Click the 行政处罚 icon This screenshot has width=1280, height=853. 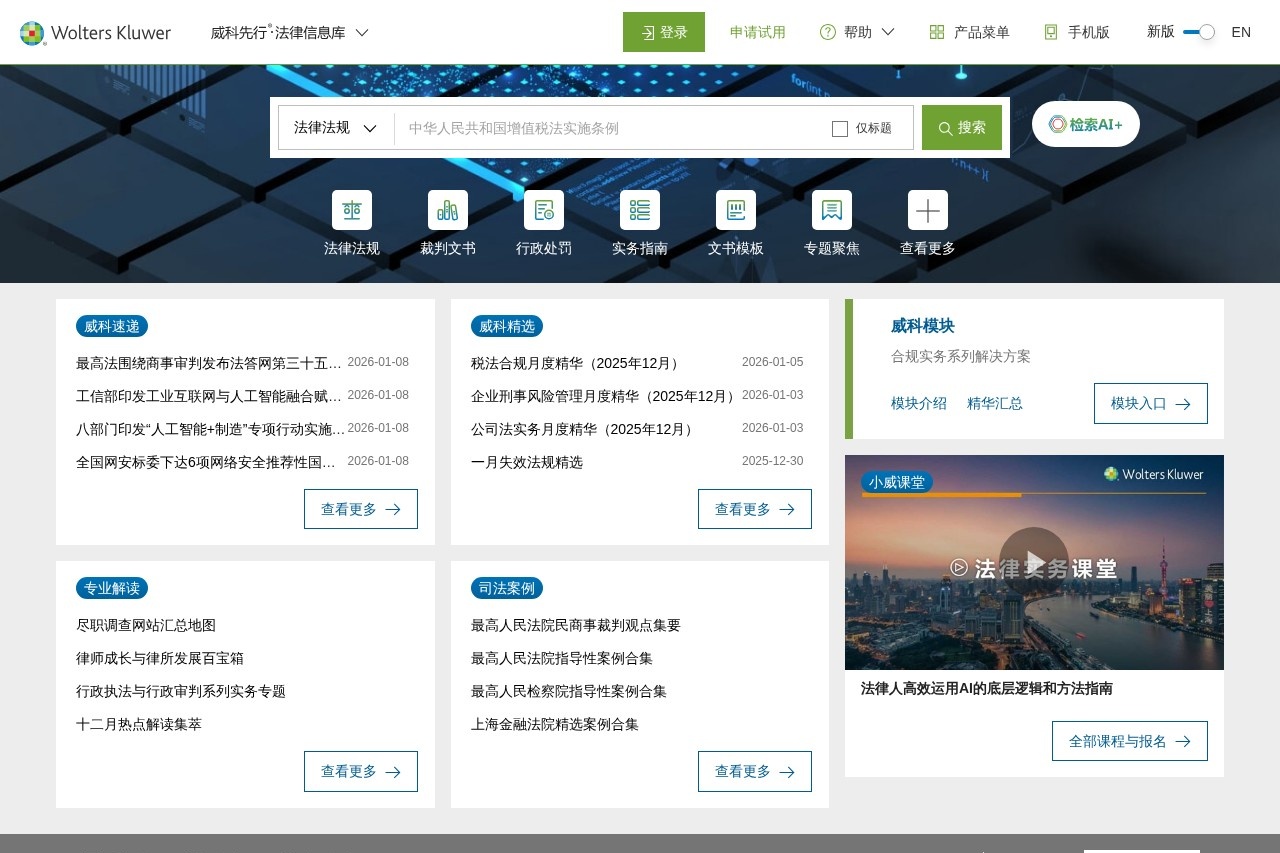click(543, 210)
